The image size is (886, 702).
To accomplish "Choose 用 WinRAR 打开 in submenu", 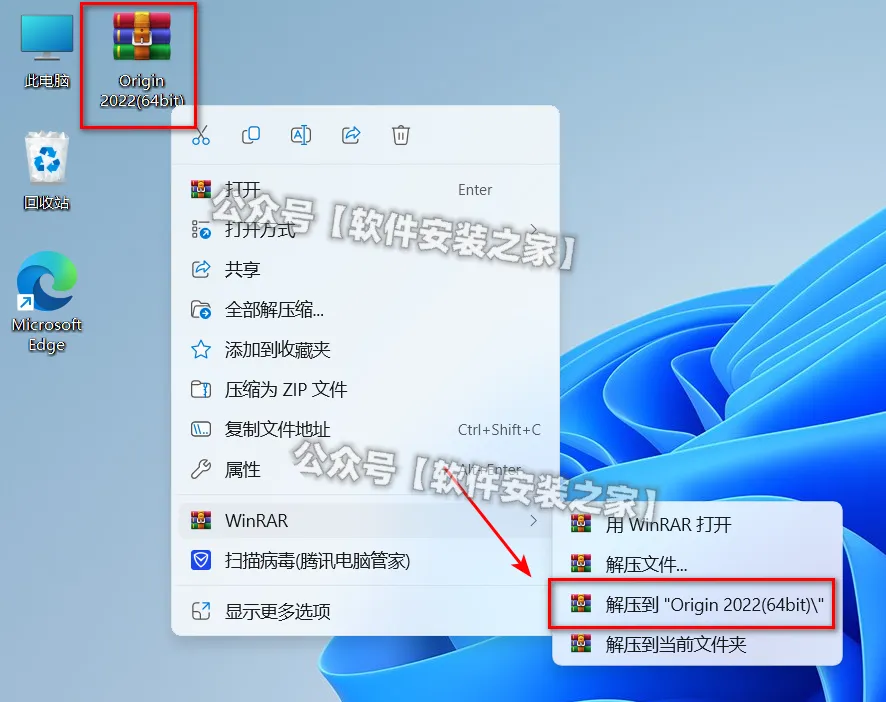I will [x=697, y=525].
